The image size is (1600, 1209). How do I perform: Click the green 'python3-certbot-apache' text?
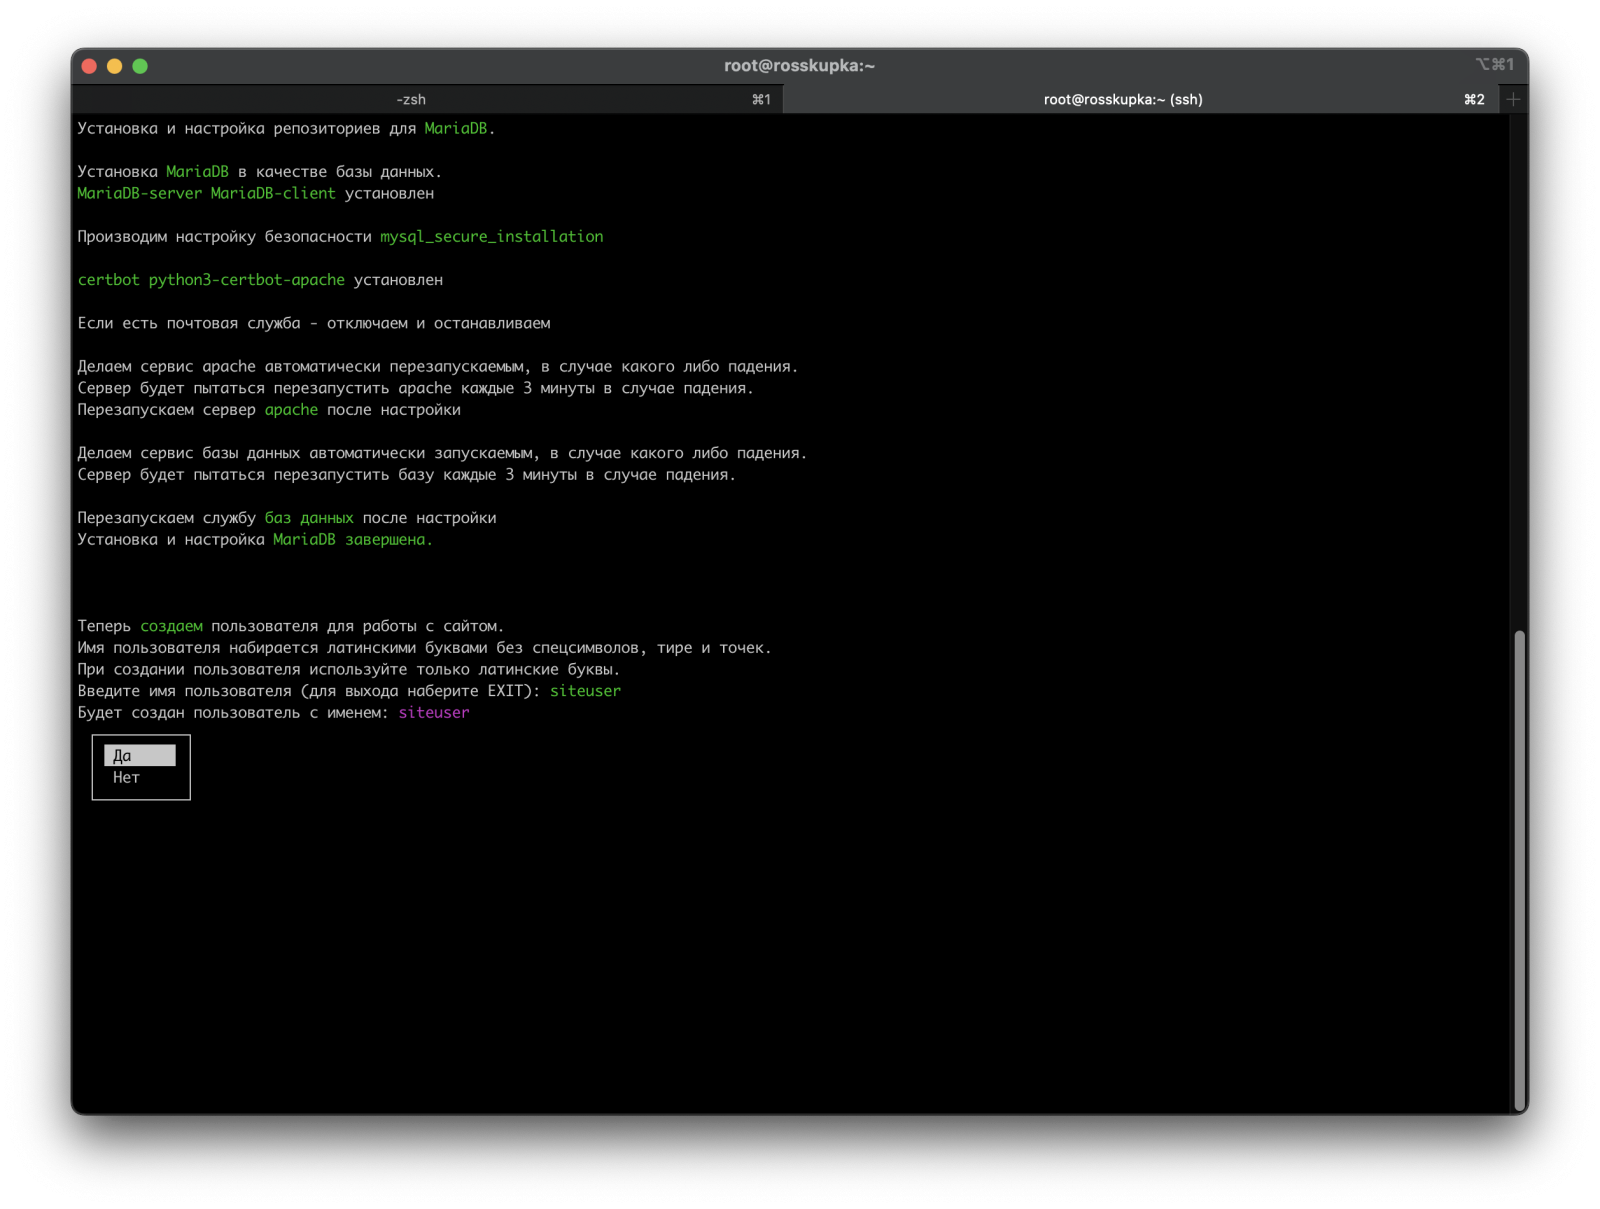246,280
